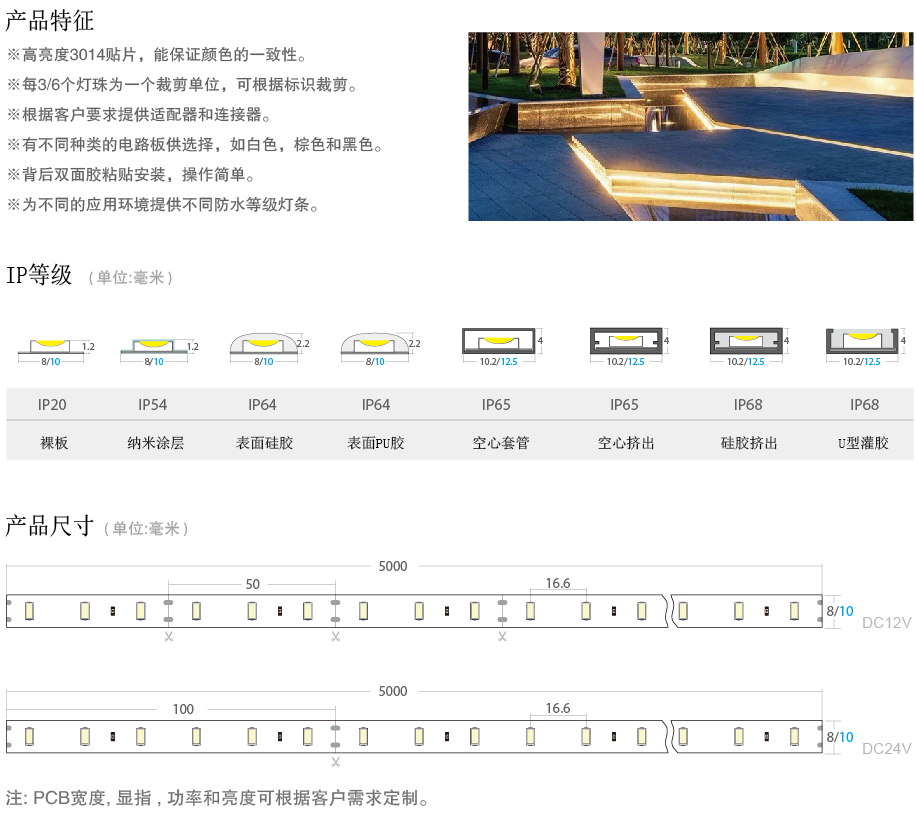Click the 50 dimension on DC12V strip
Viewport: 916px width, 815px height.
click(x=252, y=584)
